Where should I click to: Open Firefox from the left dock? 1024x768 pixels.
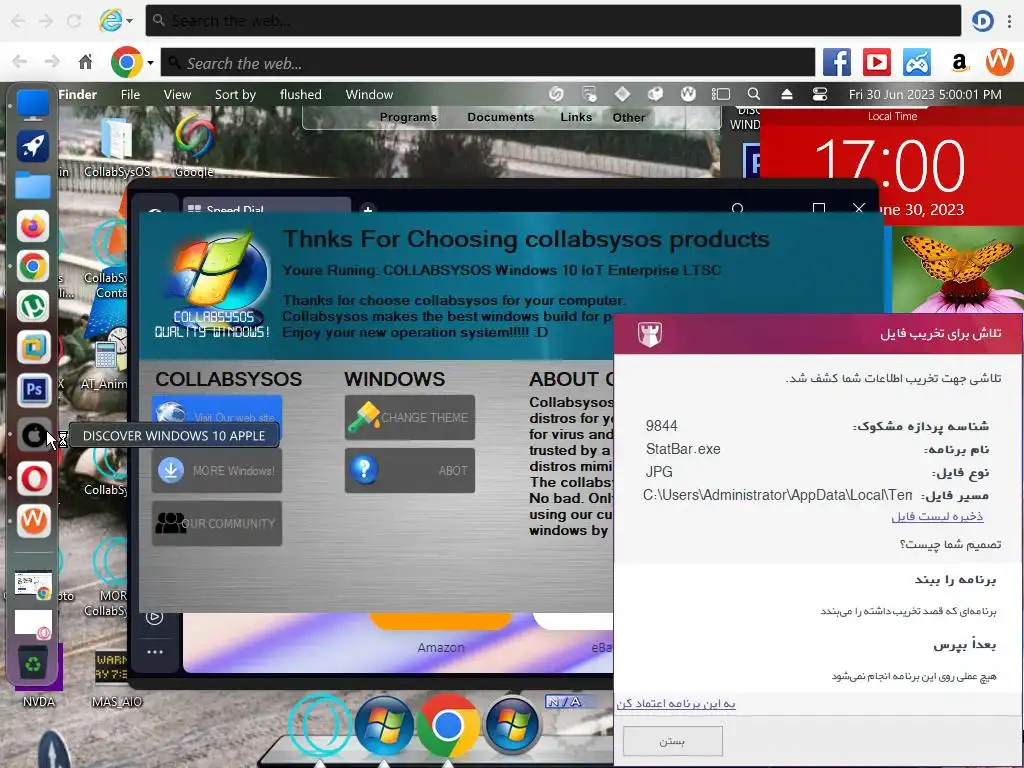33,227
